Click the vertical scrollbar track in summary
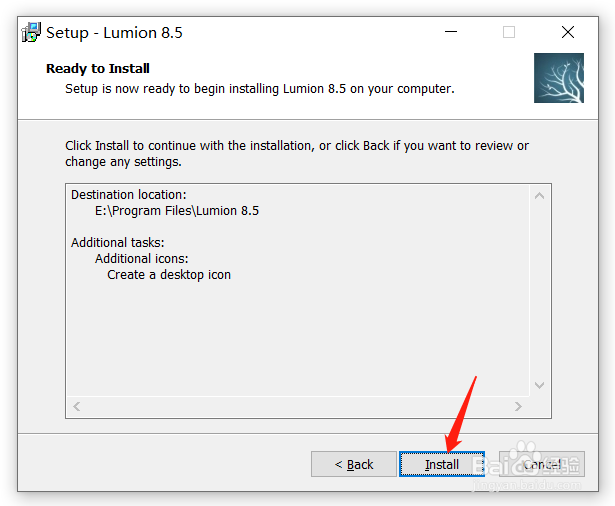 pyautogui.click(x=539, y=290)
